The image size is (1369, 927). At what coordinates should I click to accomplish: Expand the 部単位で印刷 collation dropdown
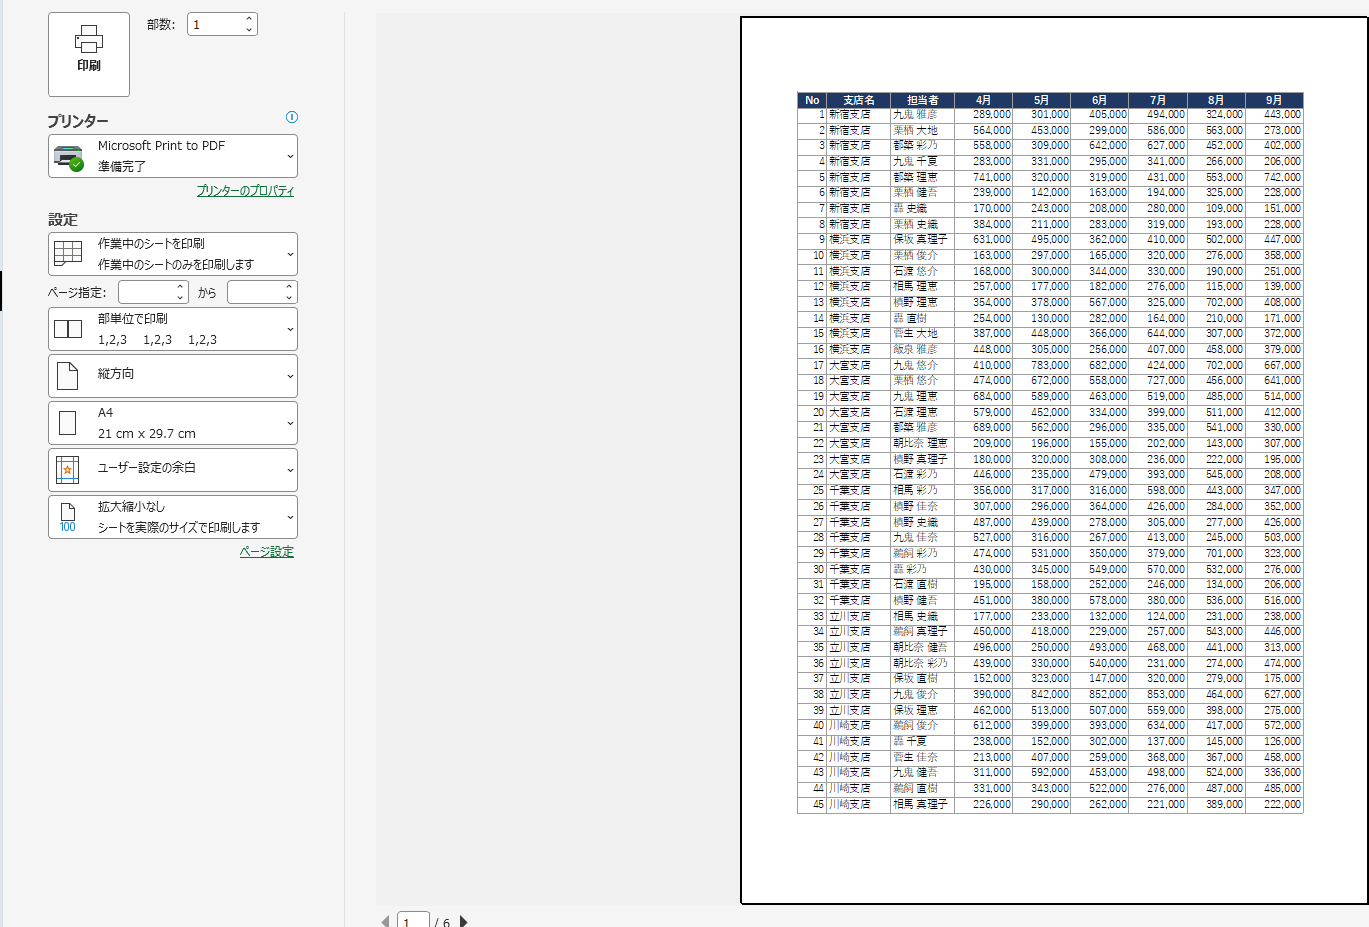coord(173,329)
